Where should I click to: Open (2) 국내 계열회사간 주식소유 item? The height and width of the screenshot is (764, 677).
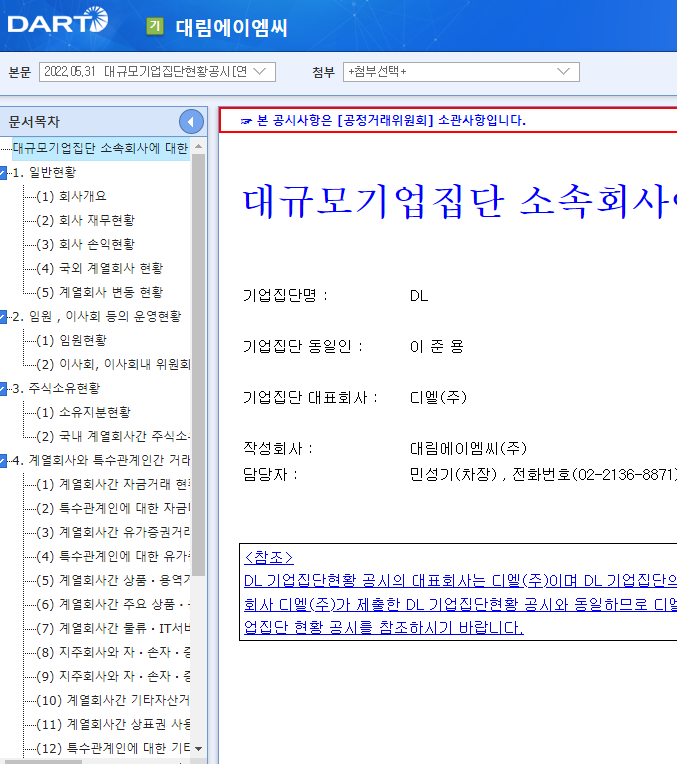[x=113, y=437]
